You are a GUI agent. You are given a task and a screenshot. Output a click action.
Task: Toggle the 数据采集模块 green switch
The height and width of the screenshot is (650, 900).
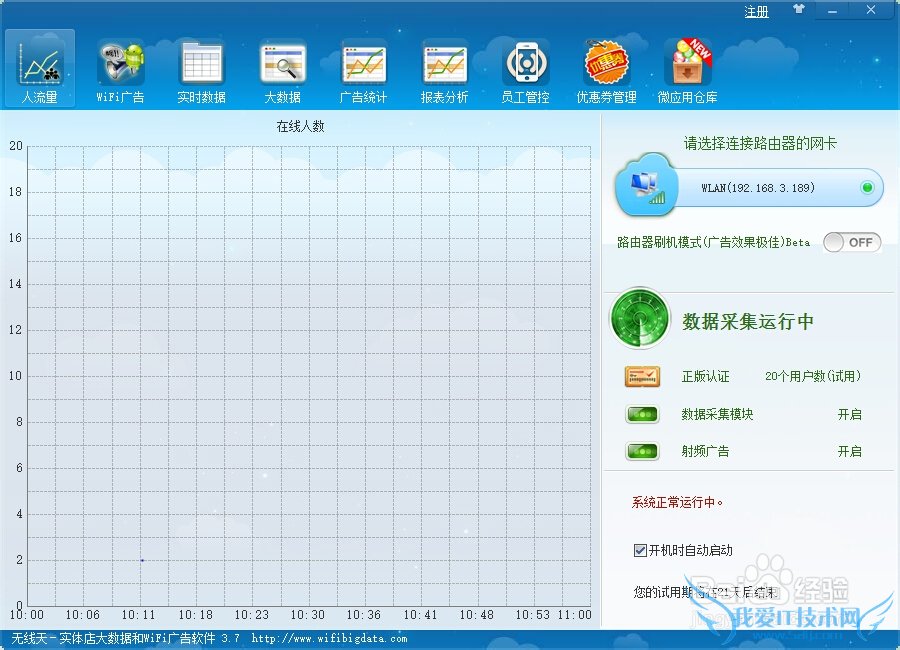click(642, 414)
